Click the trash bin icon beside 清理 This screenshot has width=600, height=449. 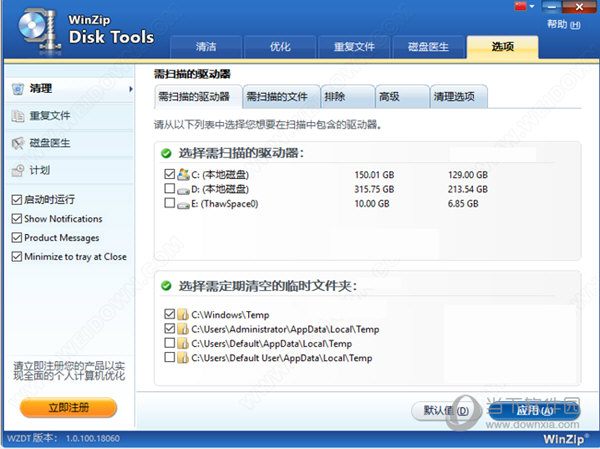click(18, 89)
